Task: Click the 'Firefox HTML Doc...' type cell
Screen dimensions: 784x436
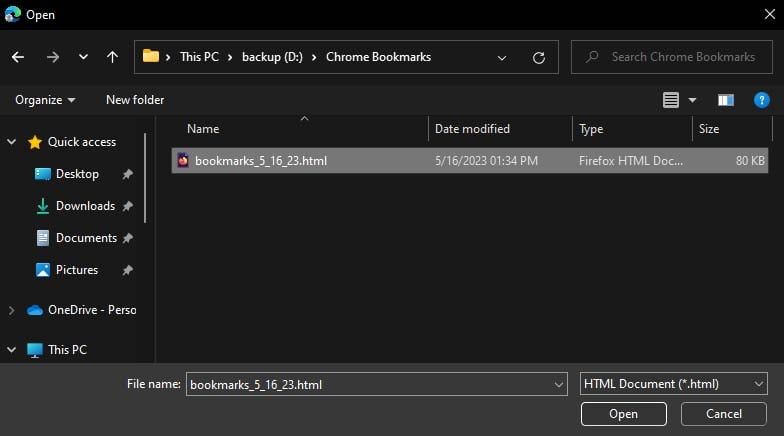Action: 630,160
